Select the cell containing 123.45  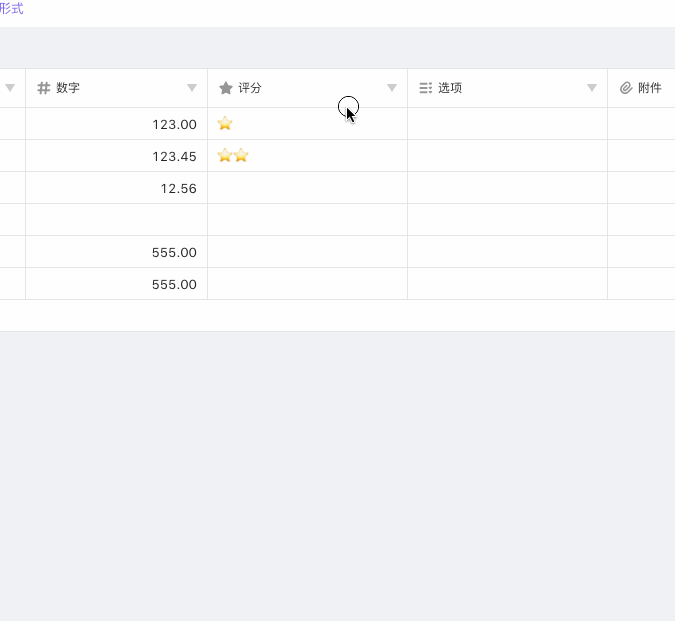click(116, 156)
